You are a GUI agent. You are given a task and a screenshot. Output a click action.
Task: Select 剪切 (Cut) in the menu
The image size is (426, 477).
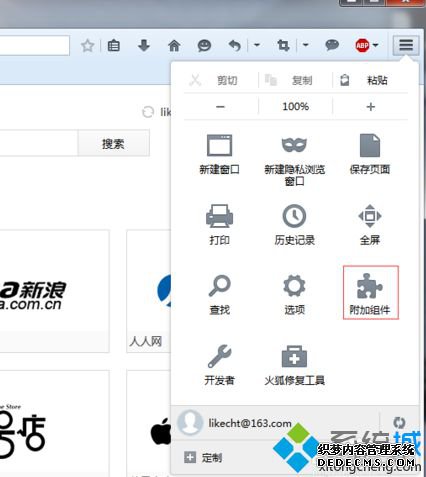click(220, 80)
